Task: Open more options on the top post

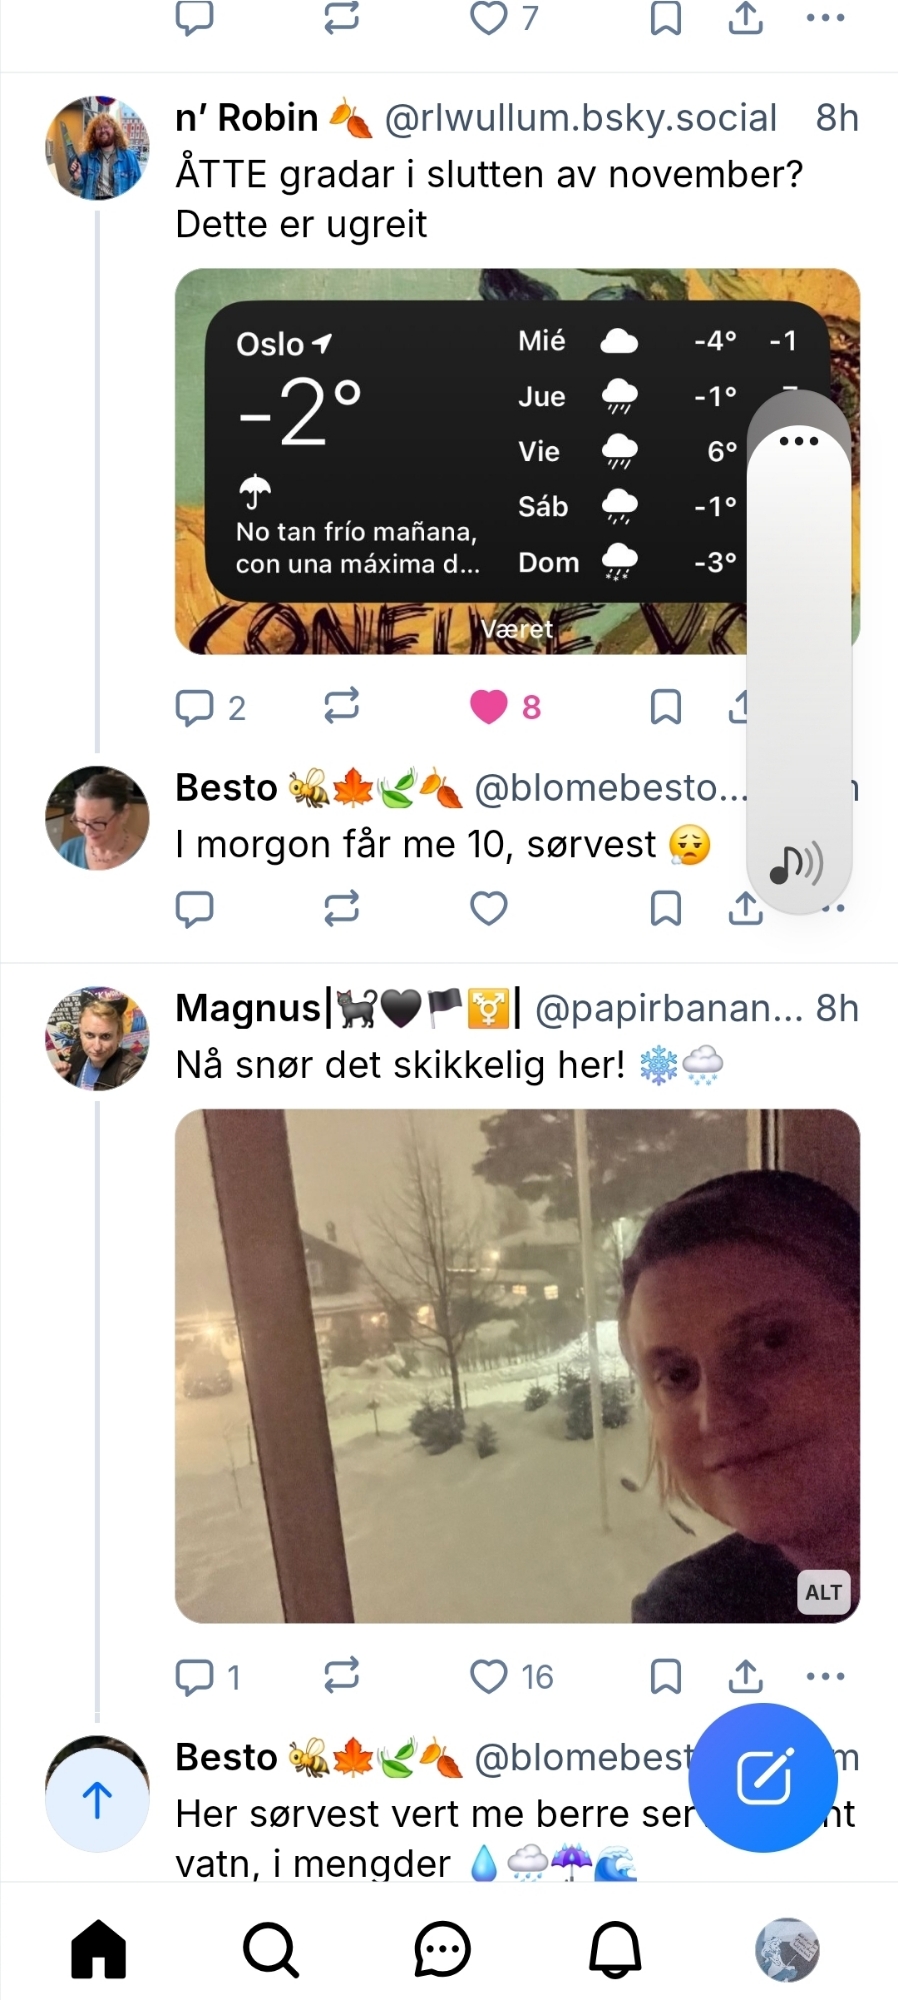Action: tap(825, 17)
